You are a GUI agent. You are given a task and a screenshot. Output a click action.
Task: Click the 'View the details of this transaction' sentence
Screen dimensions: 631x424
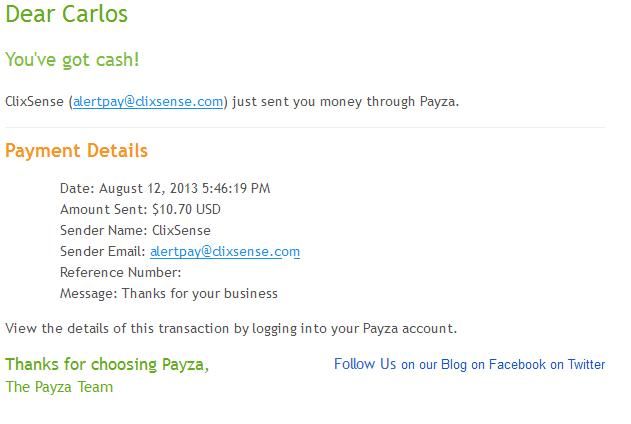[231, 329]
